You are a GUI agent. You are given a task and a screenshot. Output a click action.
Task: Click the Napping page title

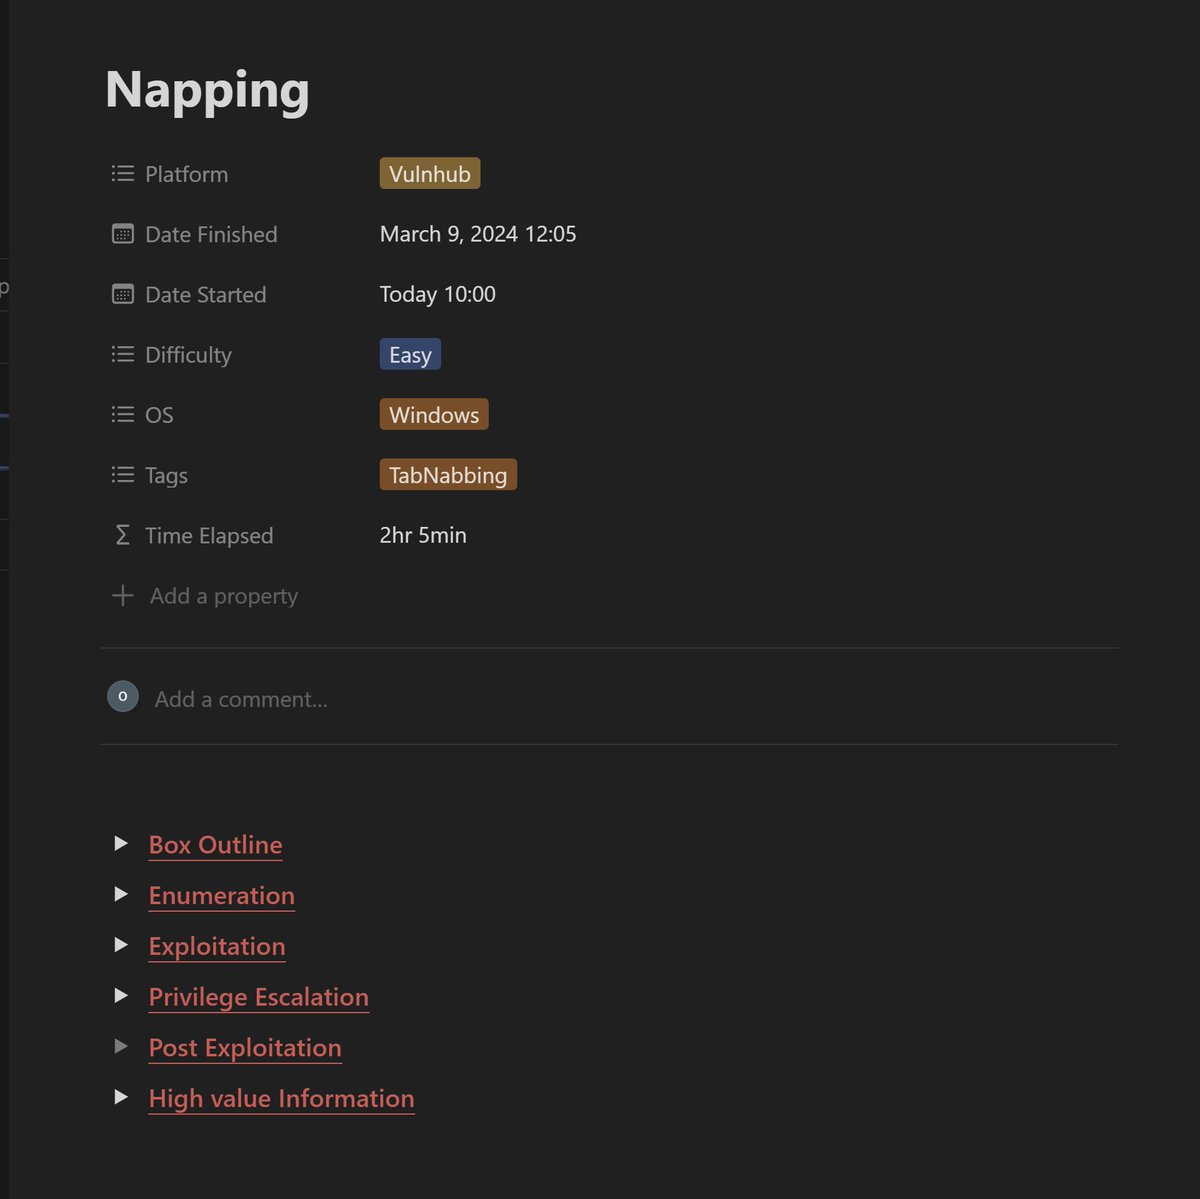click(x=208, y=90)
